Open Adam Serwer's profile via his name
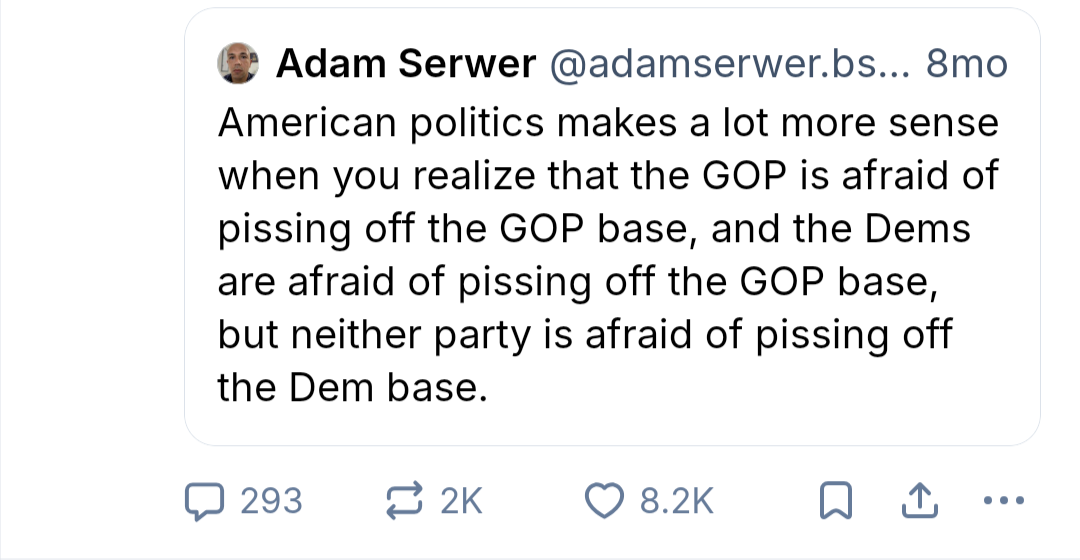Image resolution: width=1080 pixels, height=560 pixels. (405, 65)
